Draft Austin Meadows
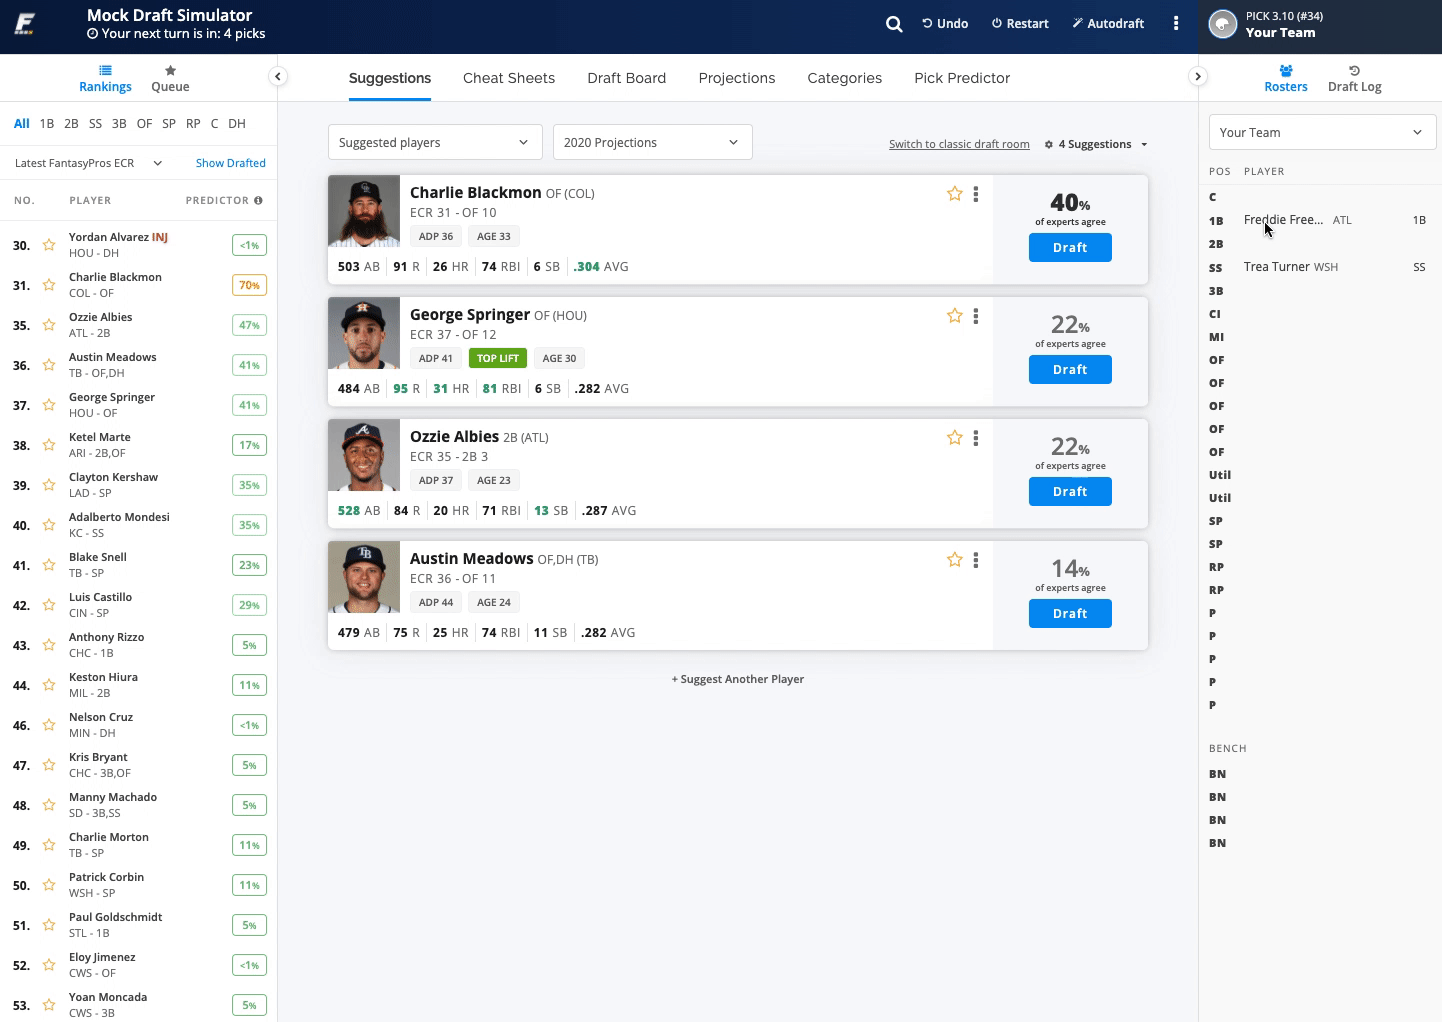Screen dimensions: 1442x1022 1070,613
